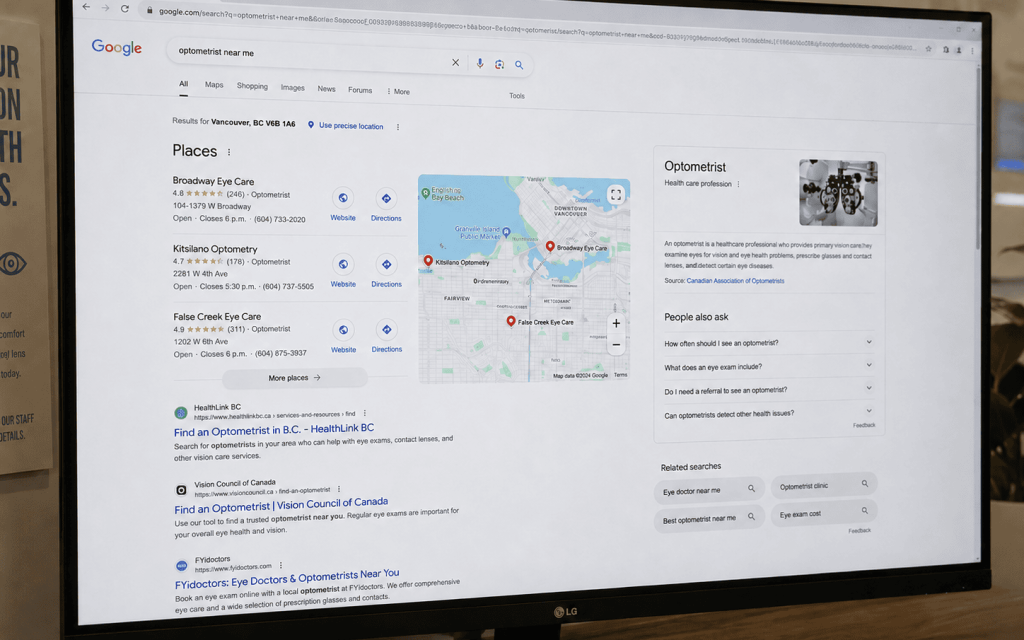Open options for FYidoctors result
Image resolution: width=1024 pixels, height=640 pixels.
pos(281,565)
